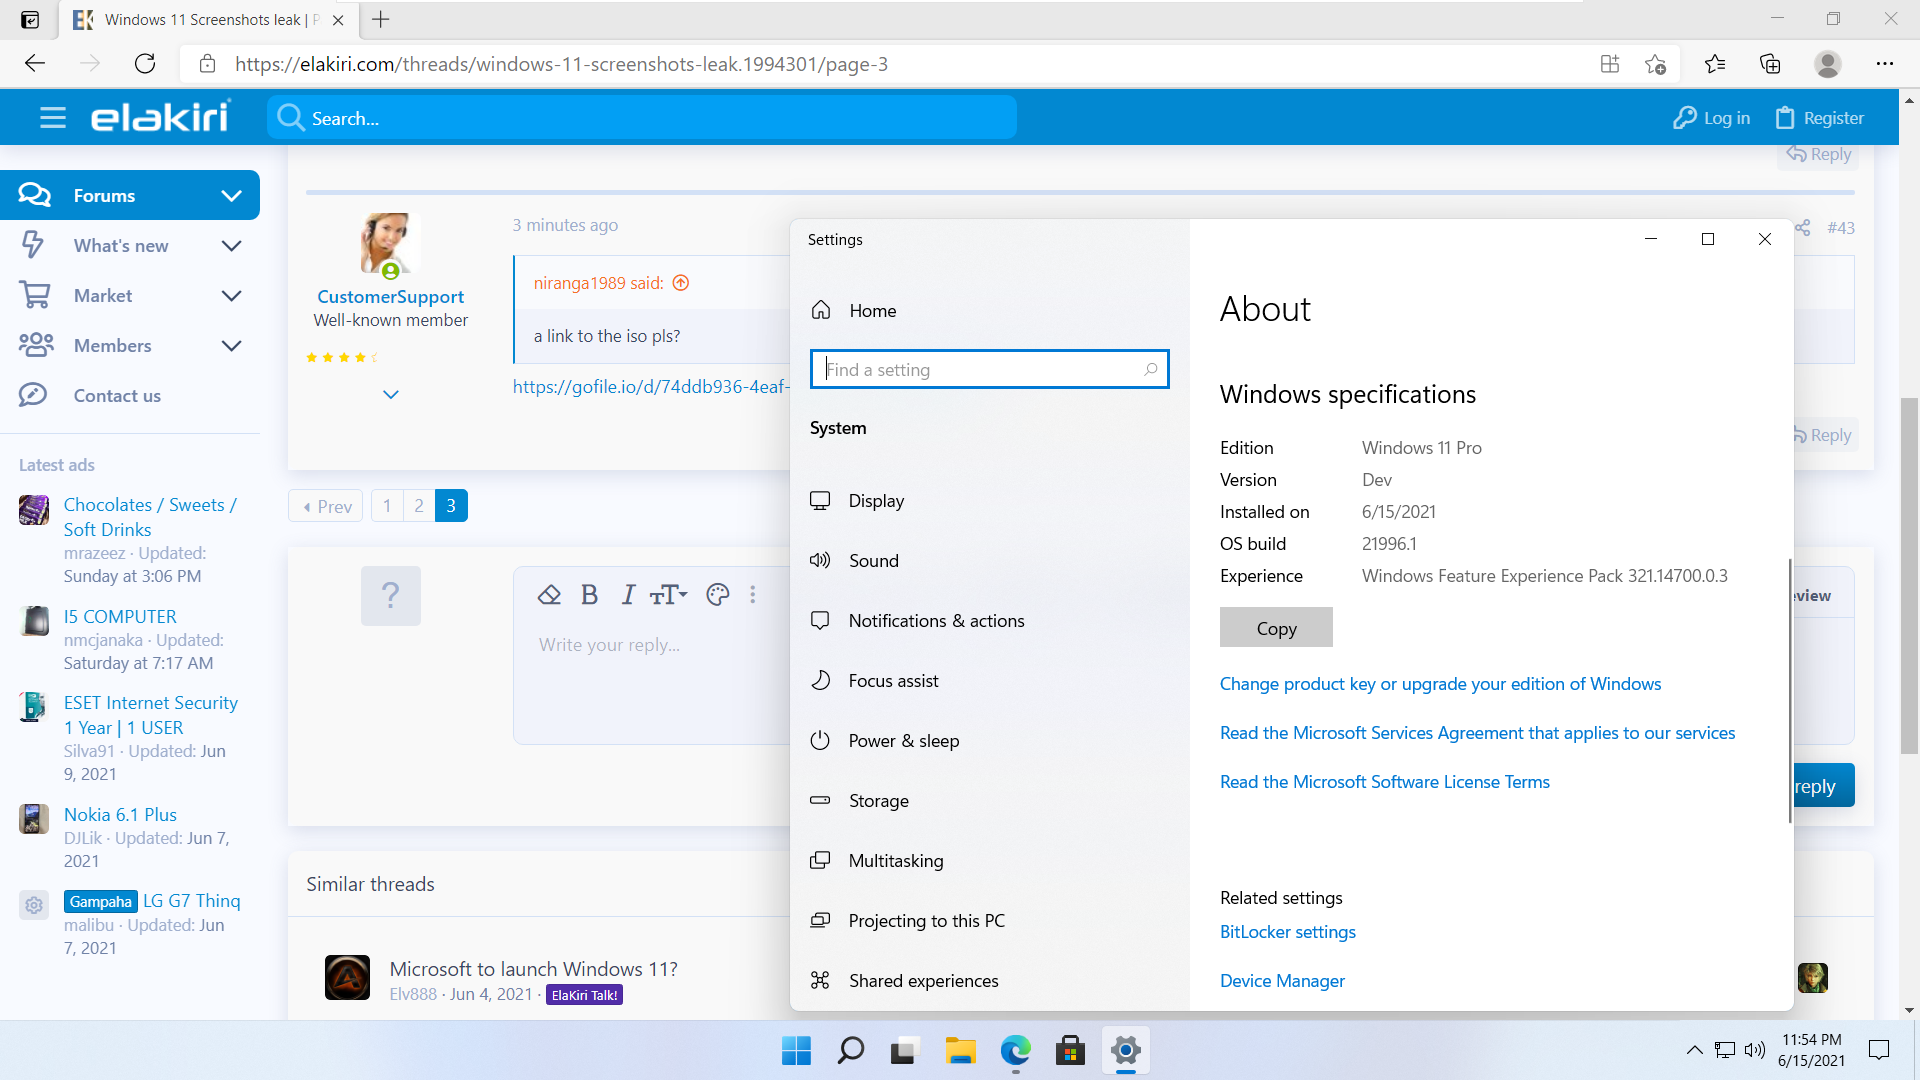Click the Write your reply text area

coord(652,680)
